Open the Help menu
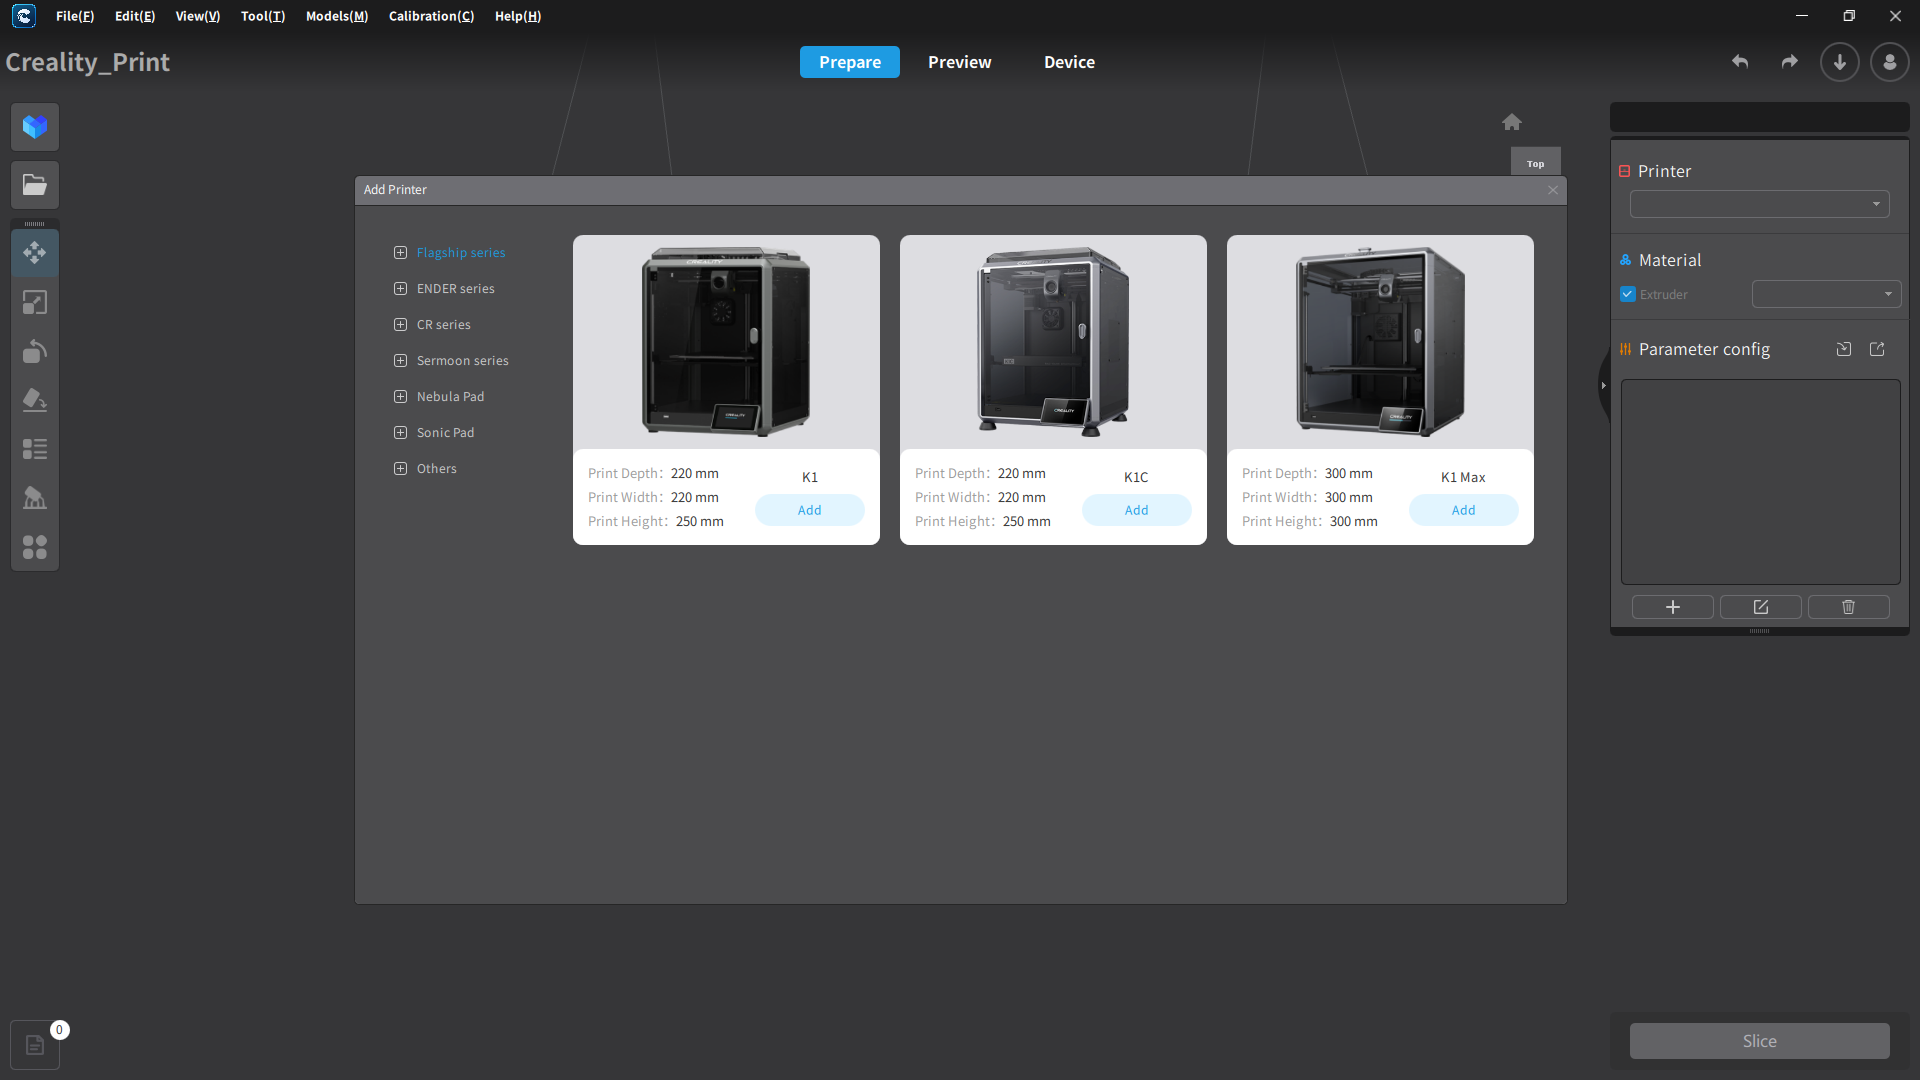Viewport: 1920px width, 1080px height. (x=518, y=16)
